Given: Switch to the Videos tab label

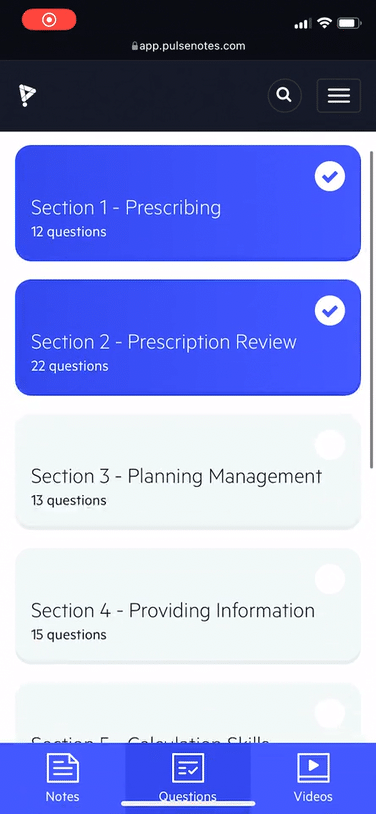Looking at the screenshot, I should click(313, 796).
